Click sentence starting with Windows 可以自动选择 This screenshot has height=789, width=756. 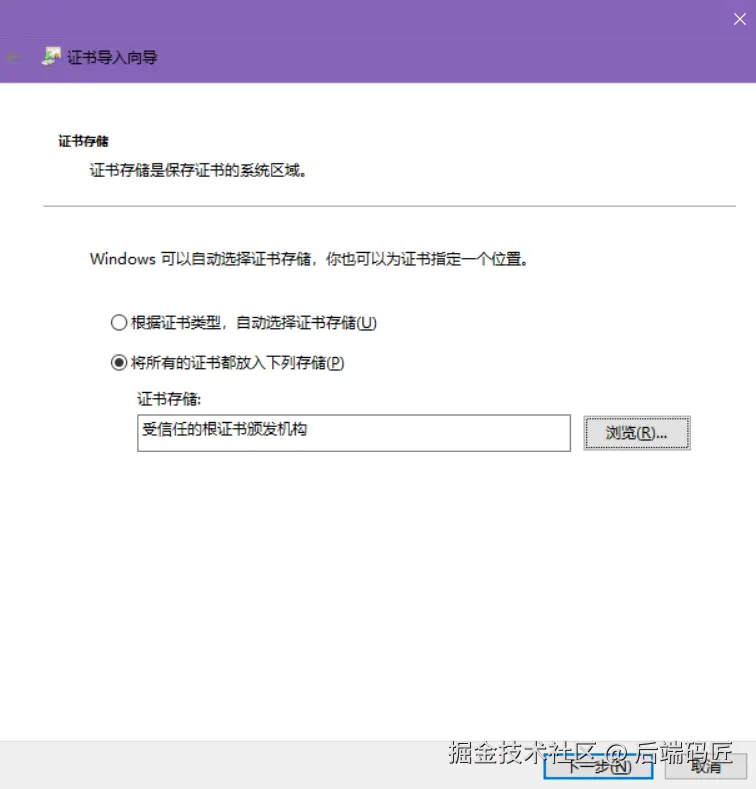coord(309,259)
